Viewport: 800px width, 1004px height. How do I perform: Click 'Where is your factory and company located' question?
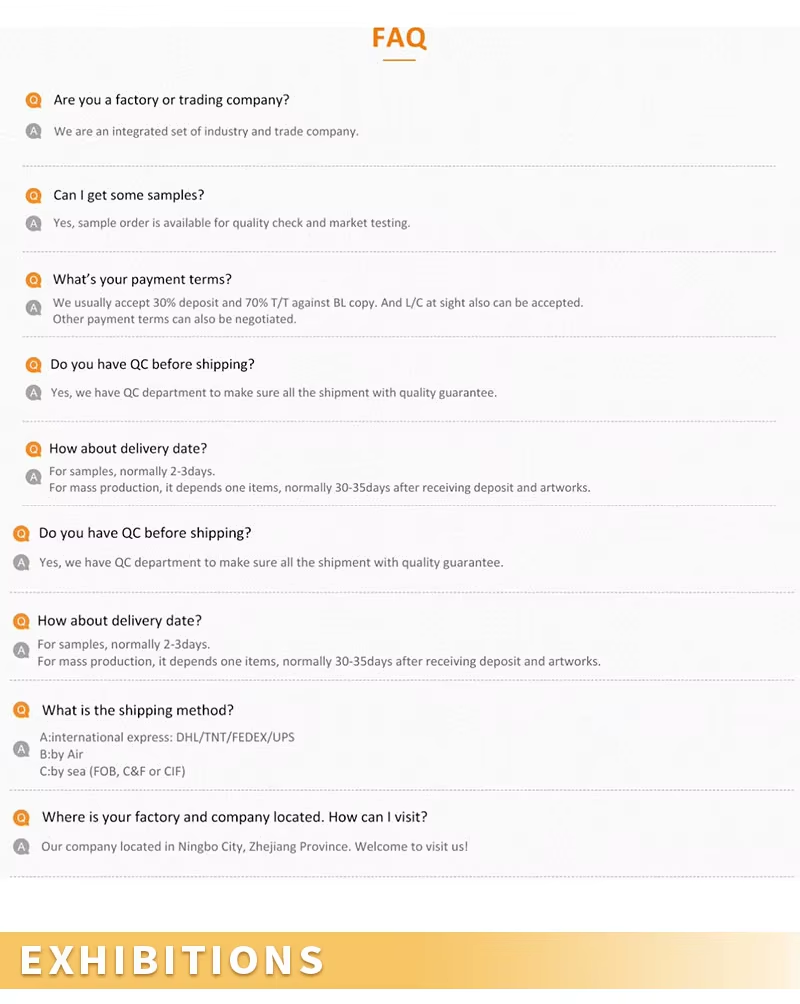pos(234,817)
